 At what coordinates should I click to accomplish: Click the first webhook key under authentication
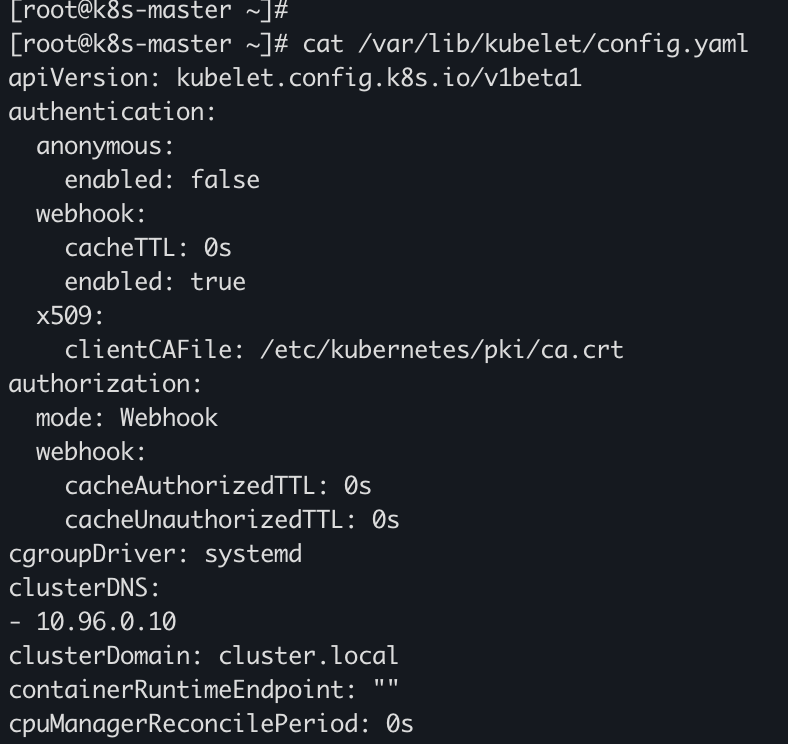91,214
